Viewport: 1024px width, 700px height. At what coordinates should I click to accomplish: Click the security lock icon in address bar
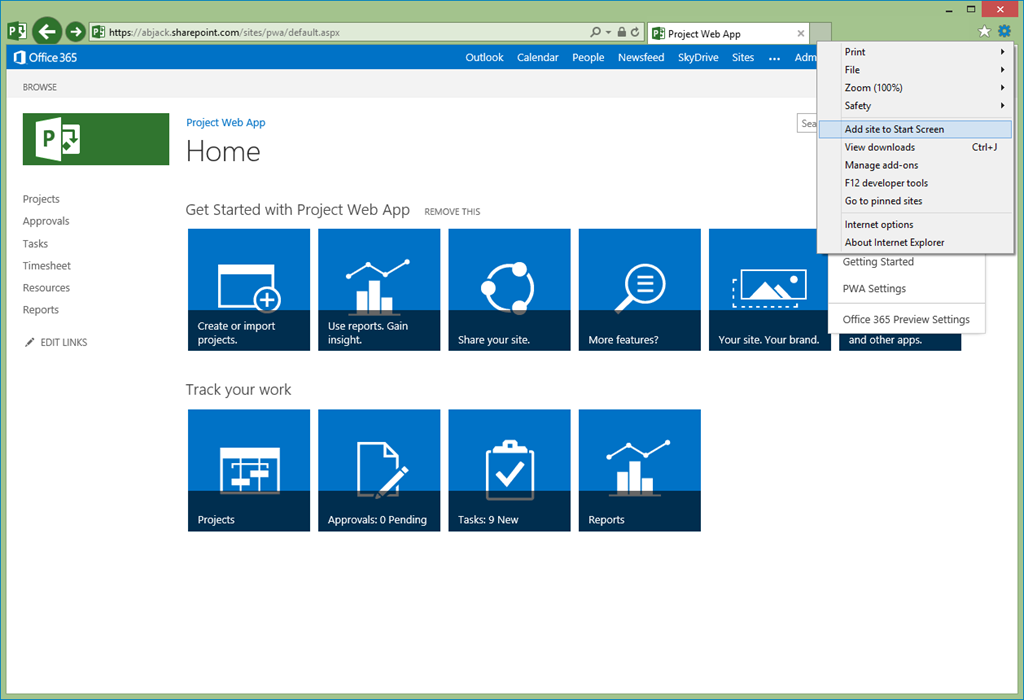point(622,32)
